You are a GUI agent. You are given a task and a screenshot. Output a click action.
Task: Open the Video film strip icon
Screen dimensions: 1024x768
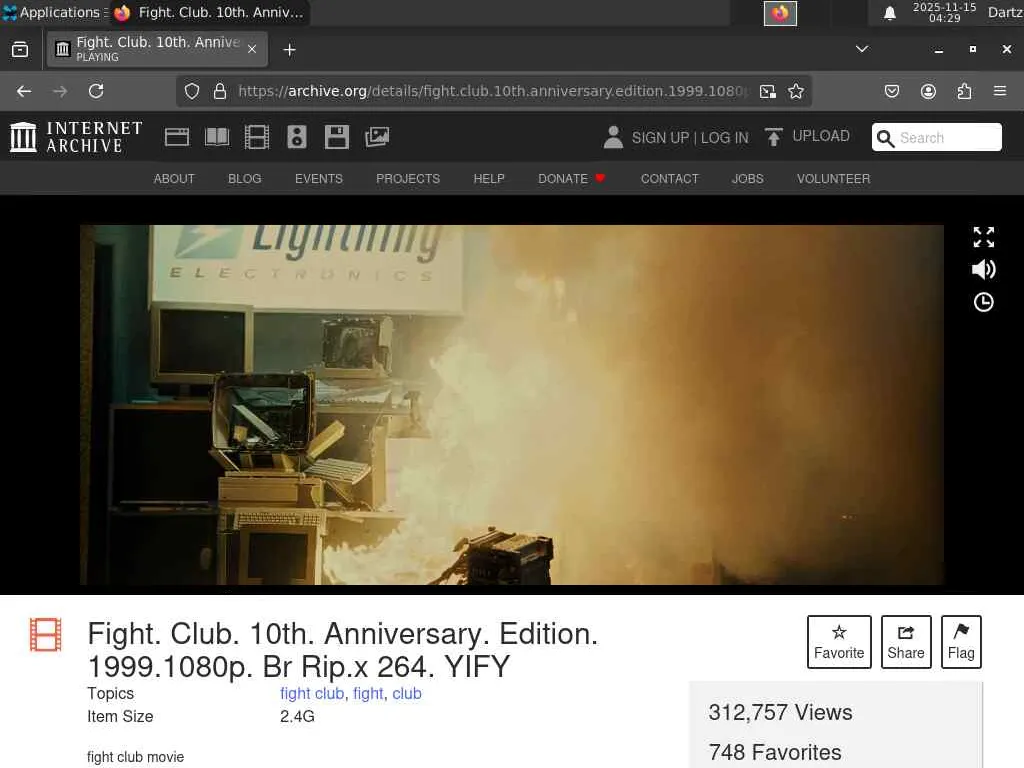257,137
